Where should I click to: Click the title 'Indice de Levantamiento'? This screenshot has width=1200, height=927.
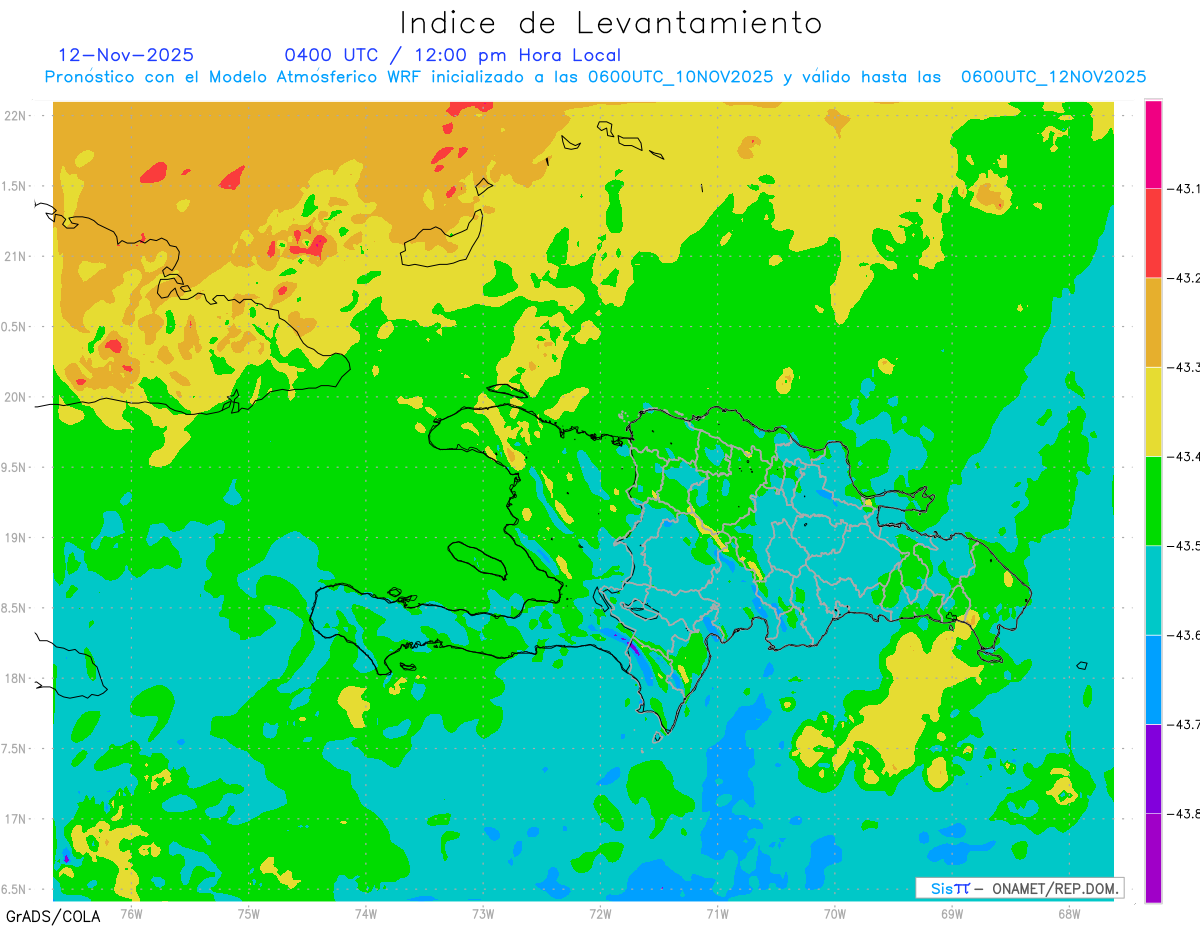(611, 23)
